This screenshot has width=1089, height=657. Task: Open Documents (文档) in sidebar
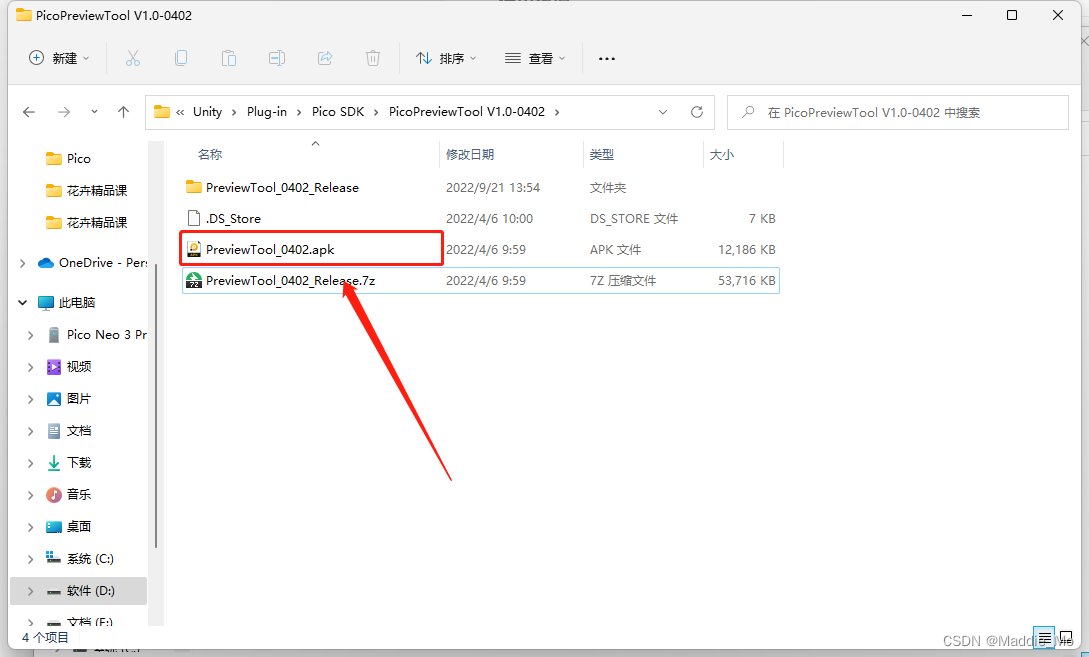tap(69, 431)
